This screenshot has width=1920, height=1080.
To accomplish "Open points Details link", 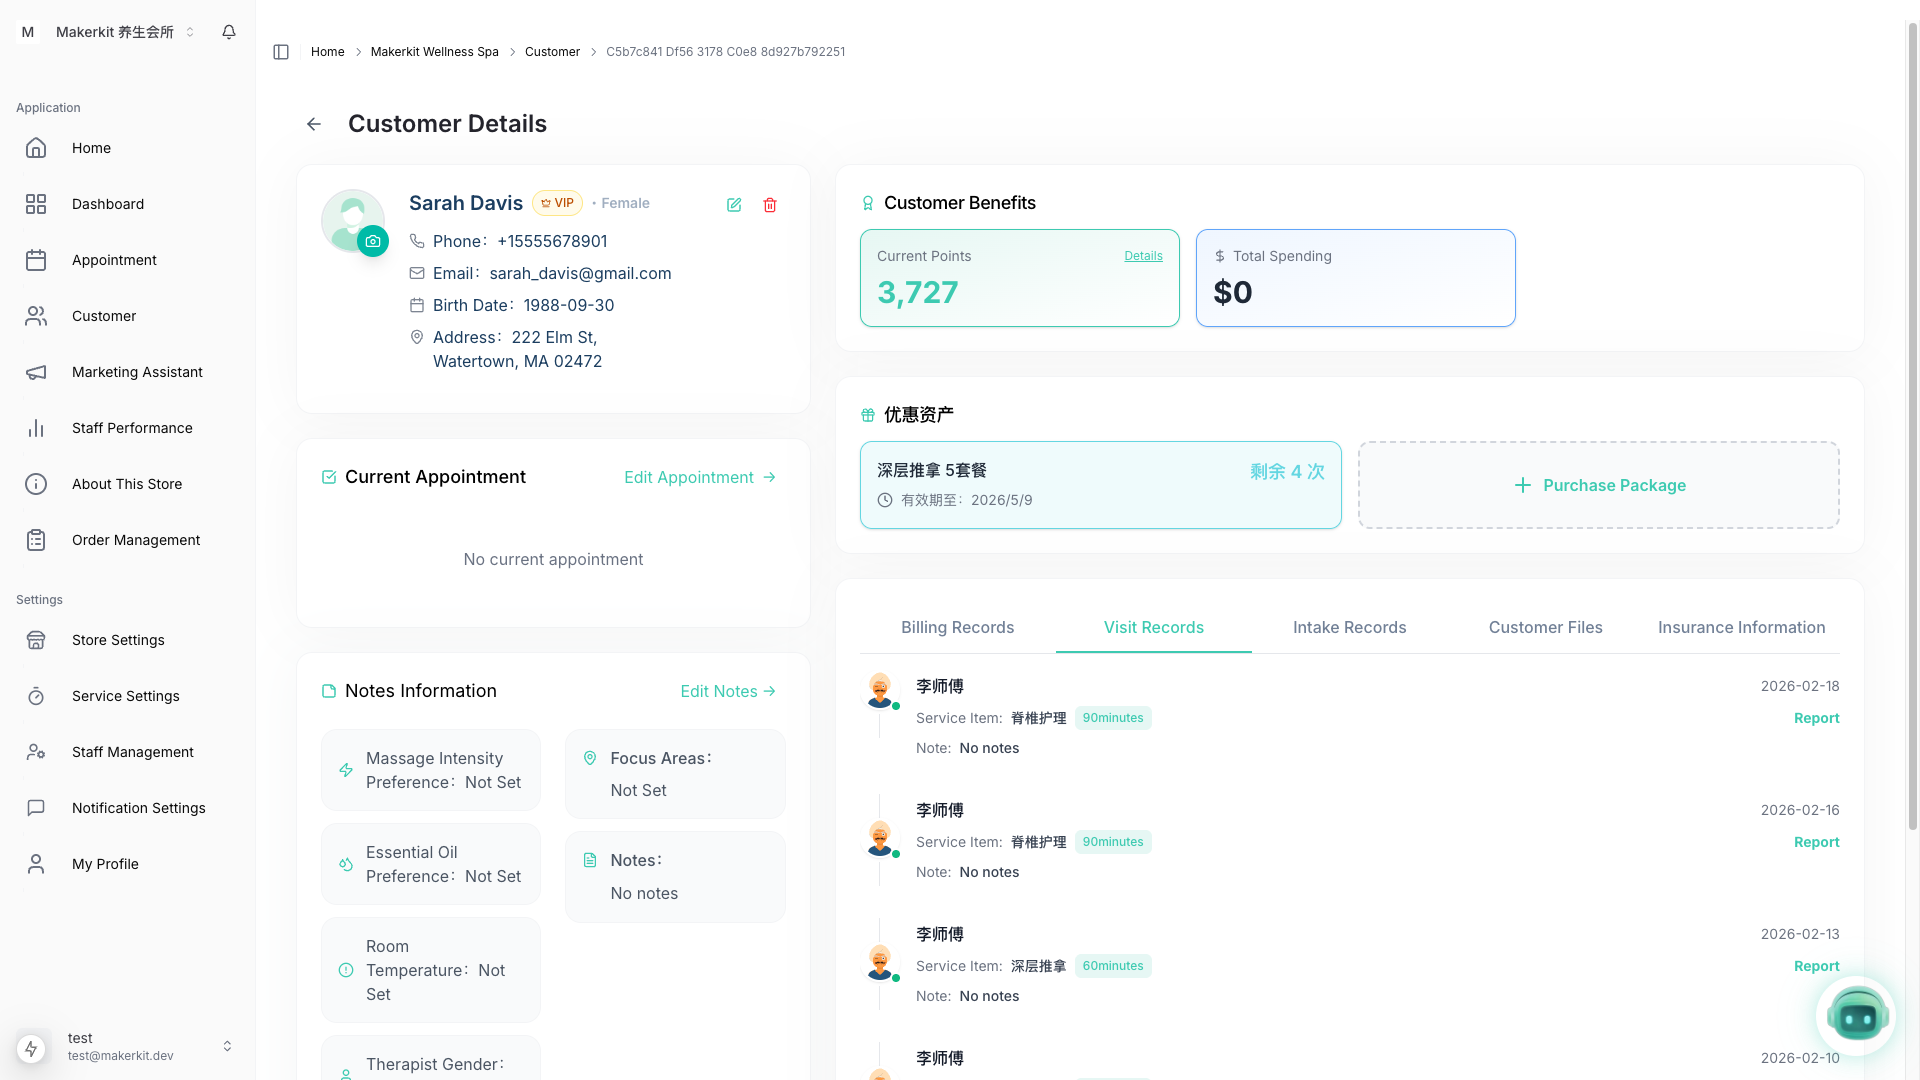I will 1143,256.
